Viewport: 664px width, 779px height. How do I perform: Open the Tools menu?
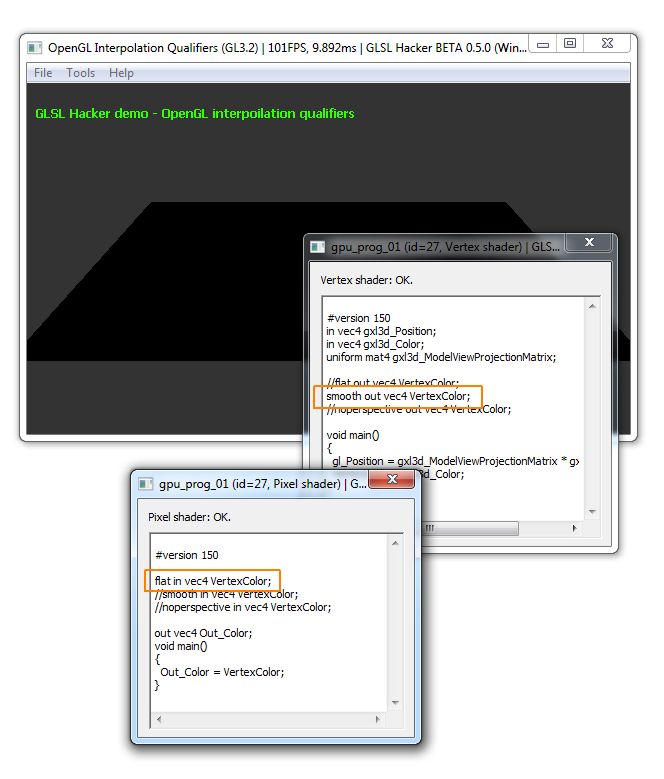tap(81, 73)
